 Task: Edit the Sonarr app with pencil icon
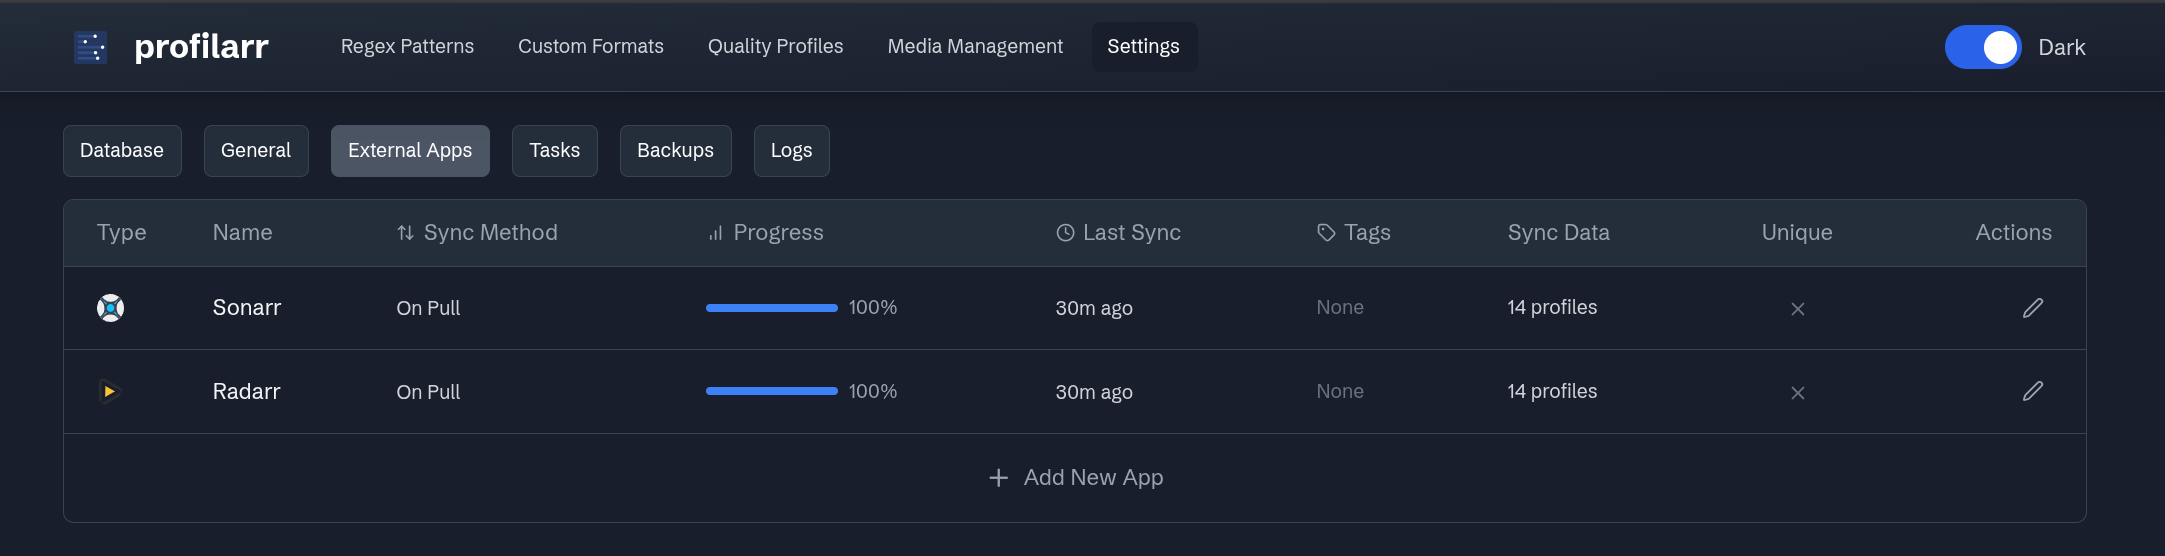(2032, 308)
